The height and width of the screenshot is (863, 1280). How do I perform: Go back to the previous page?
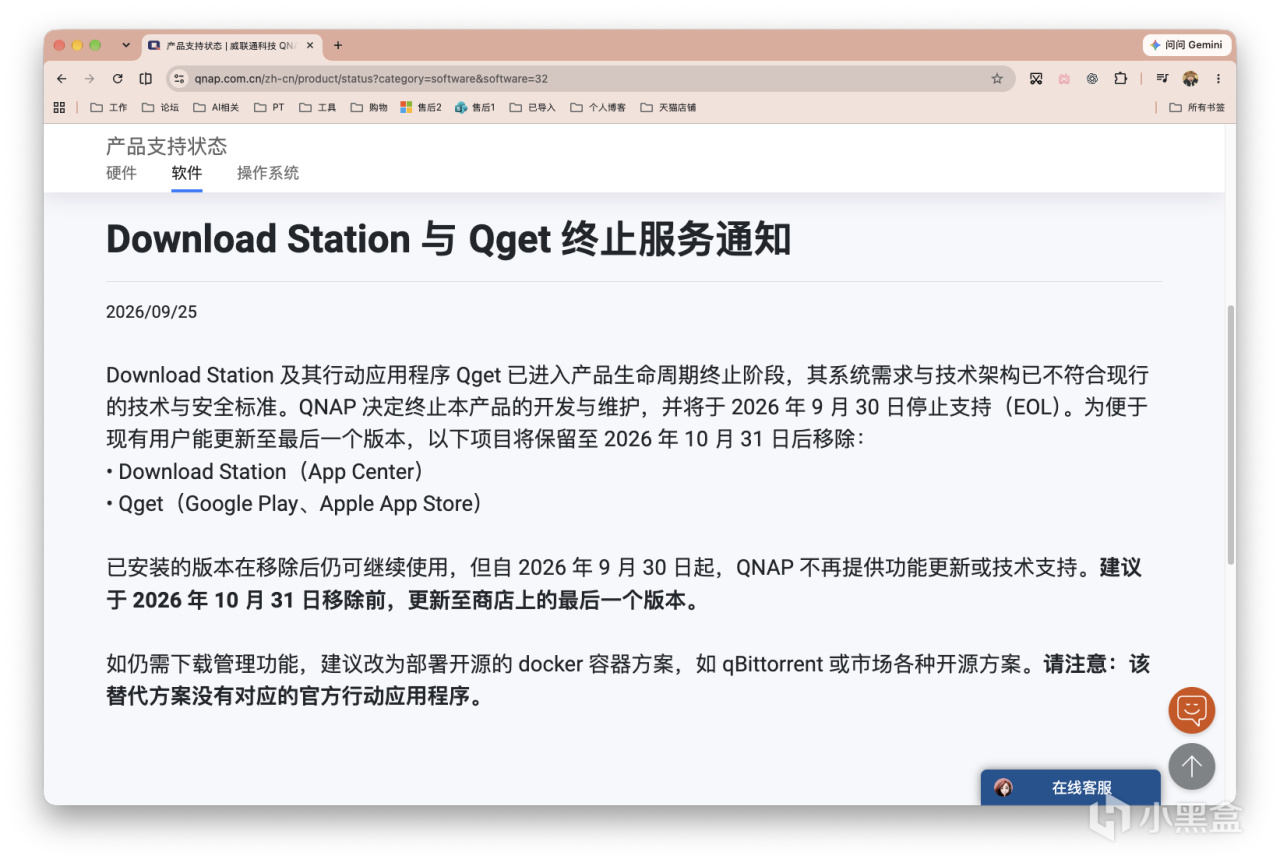pos(62,79)
